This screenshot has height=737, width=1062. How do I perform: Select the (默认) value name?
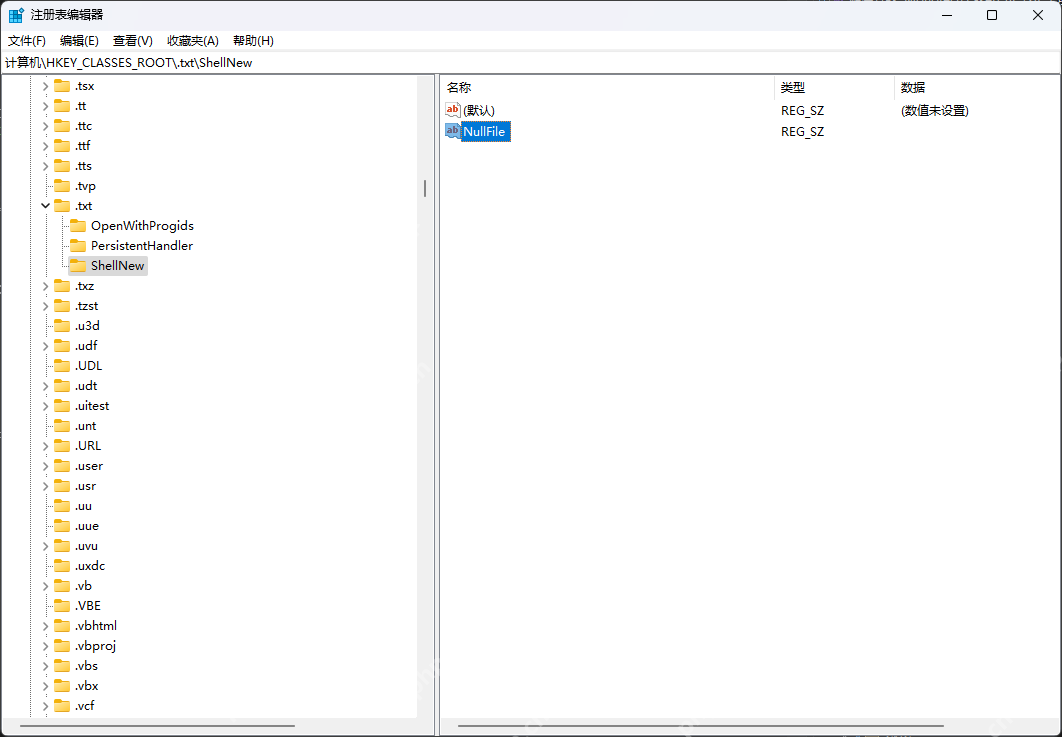coord(479,110)
